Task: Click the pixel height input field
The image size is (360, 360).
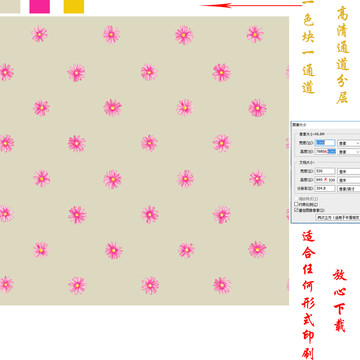Action: (325, 151)
